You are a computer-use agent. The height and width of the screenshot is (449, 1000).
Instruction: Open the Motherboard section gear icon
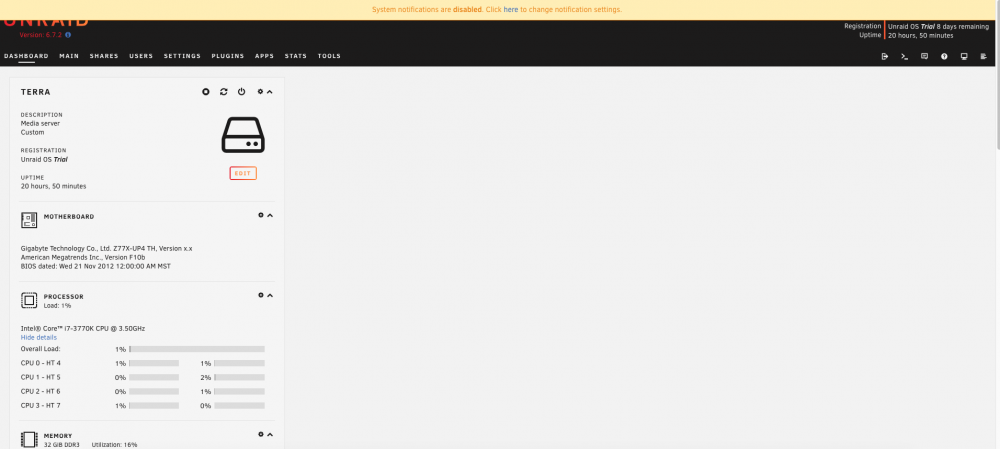tap(261, 216)
